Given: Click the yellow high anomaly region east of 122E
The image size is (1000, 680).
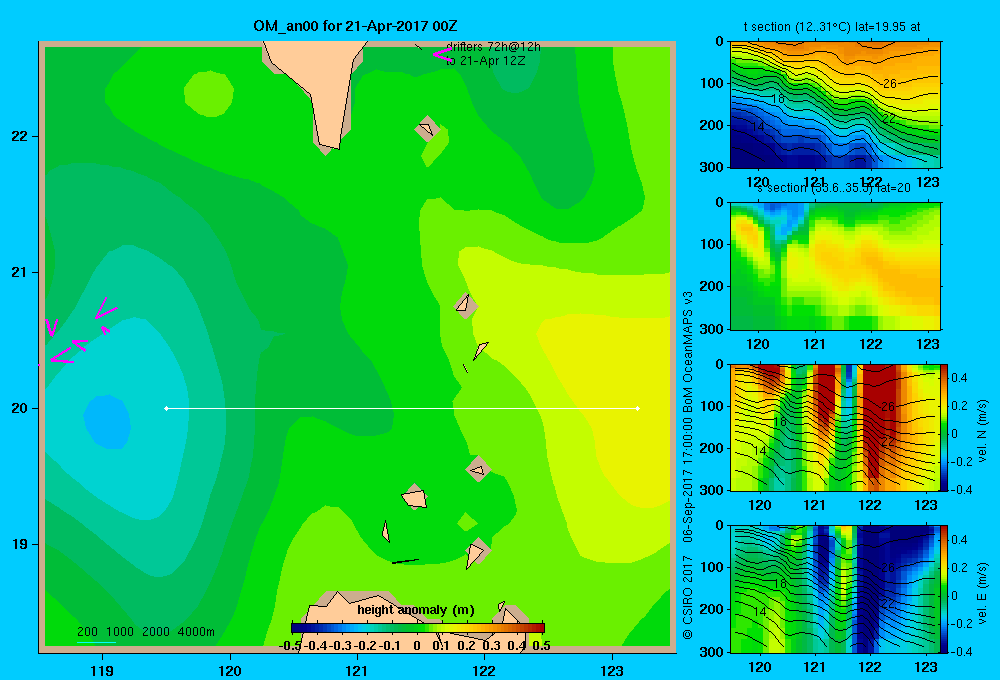Looking at the screenshot, I should click(x=612, y=408).
